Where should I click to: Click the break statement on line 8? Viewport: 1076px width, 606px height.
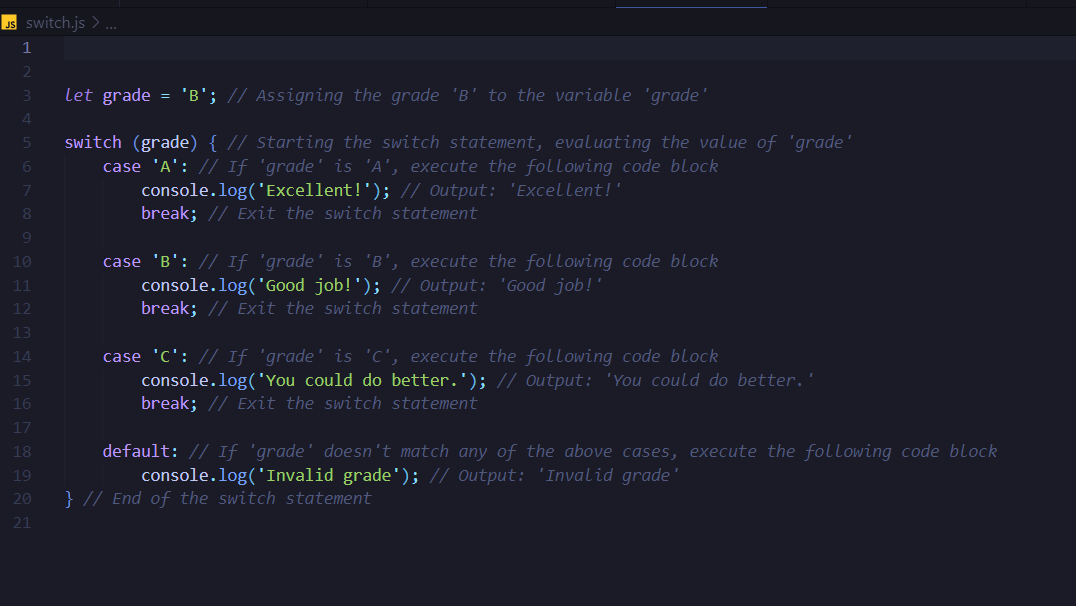(x=166, y=213)
